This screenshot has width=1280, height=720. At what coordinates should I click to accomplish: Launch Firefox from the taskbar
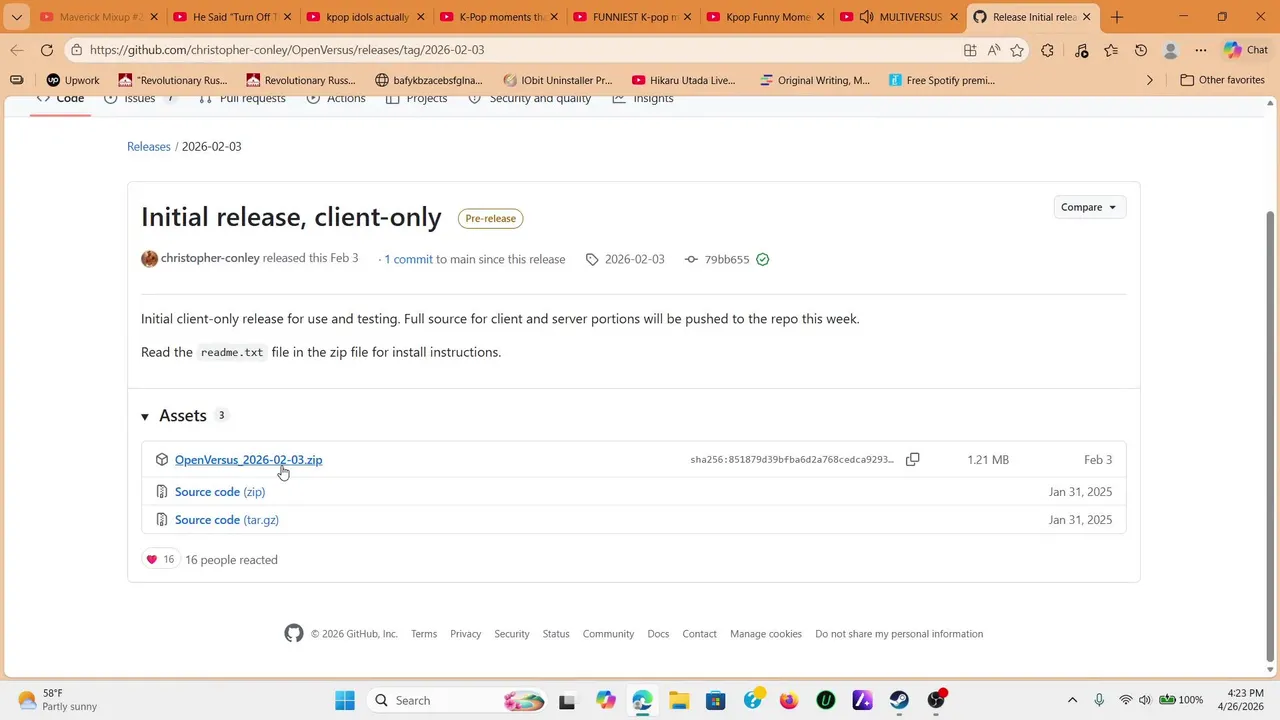click(789, 700)
